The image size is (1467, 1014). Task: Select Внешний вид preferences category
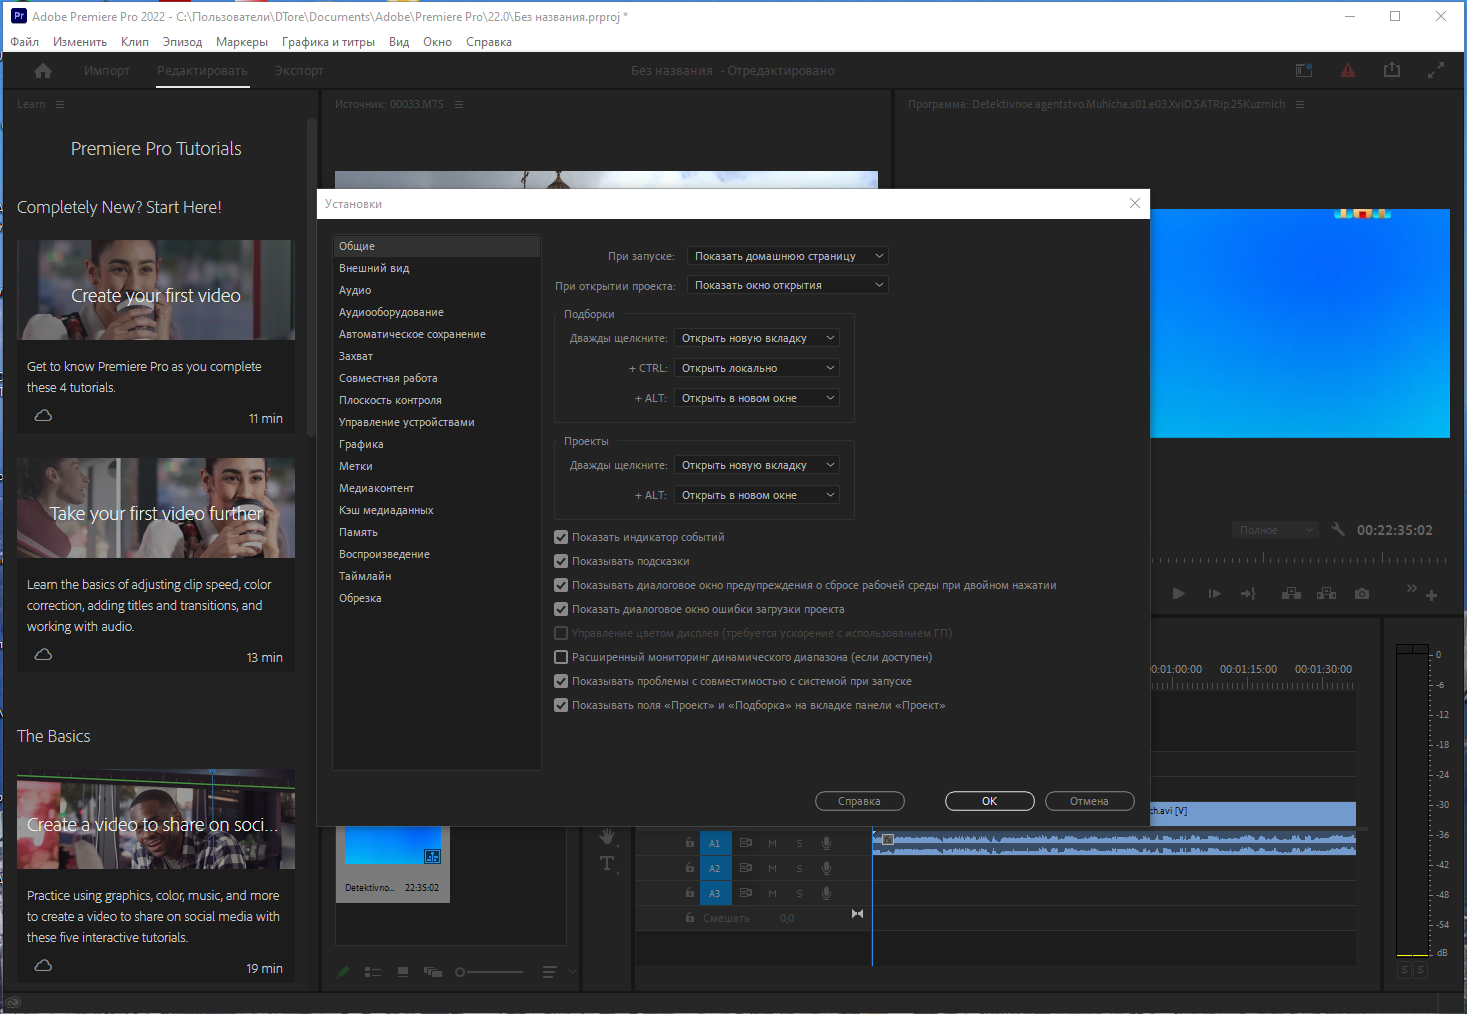tap(374, 268)
